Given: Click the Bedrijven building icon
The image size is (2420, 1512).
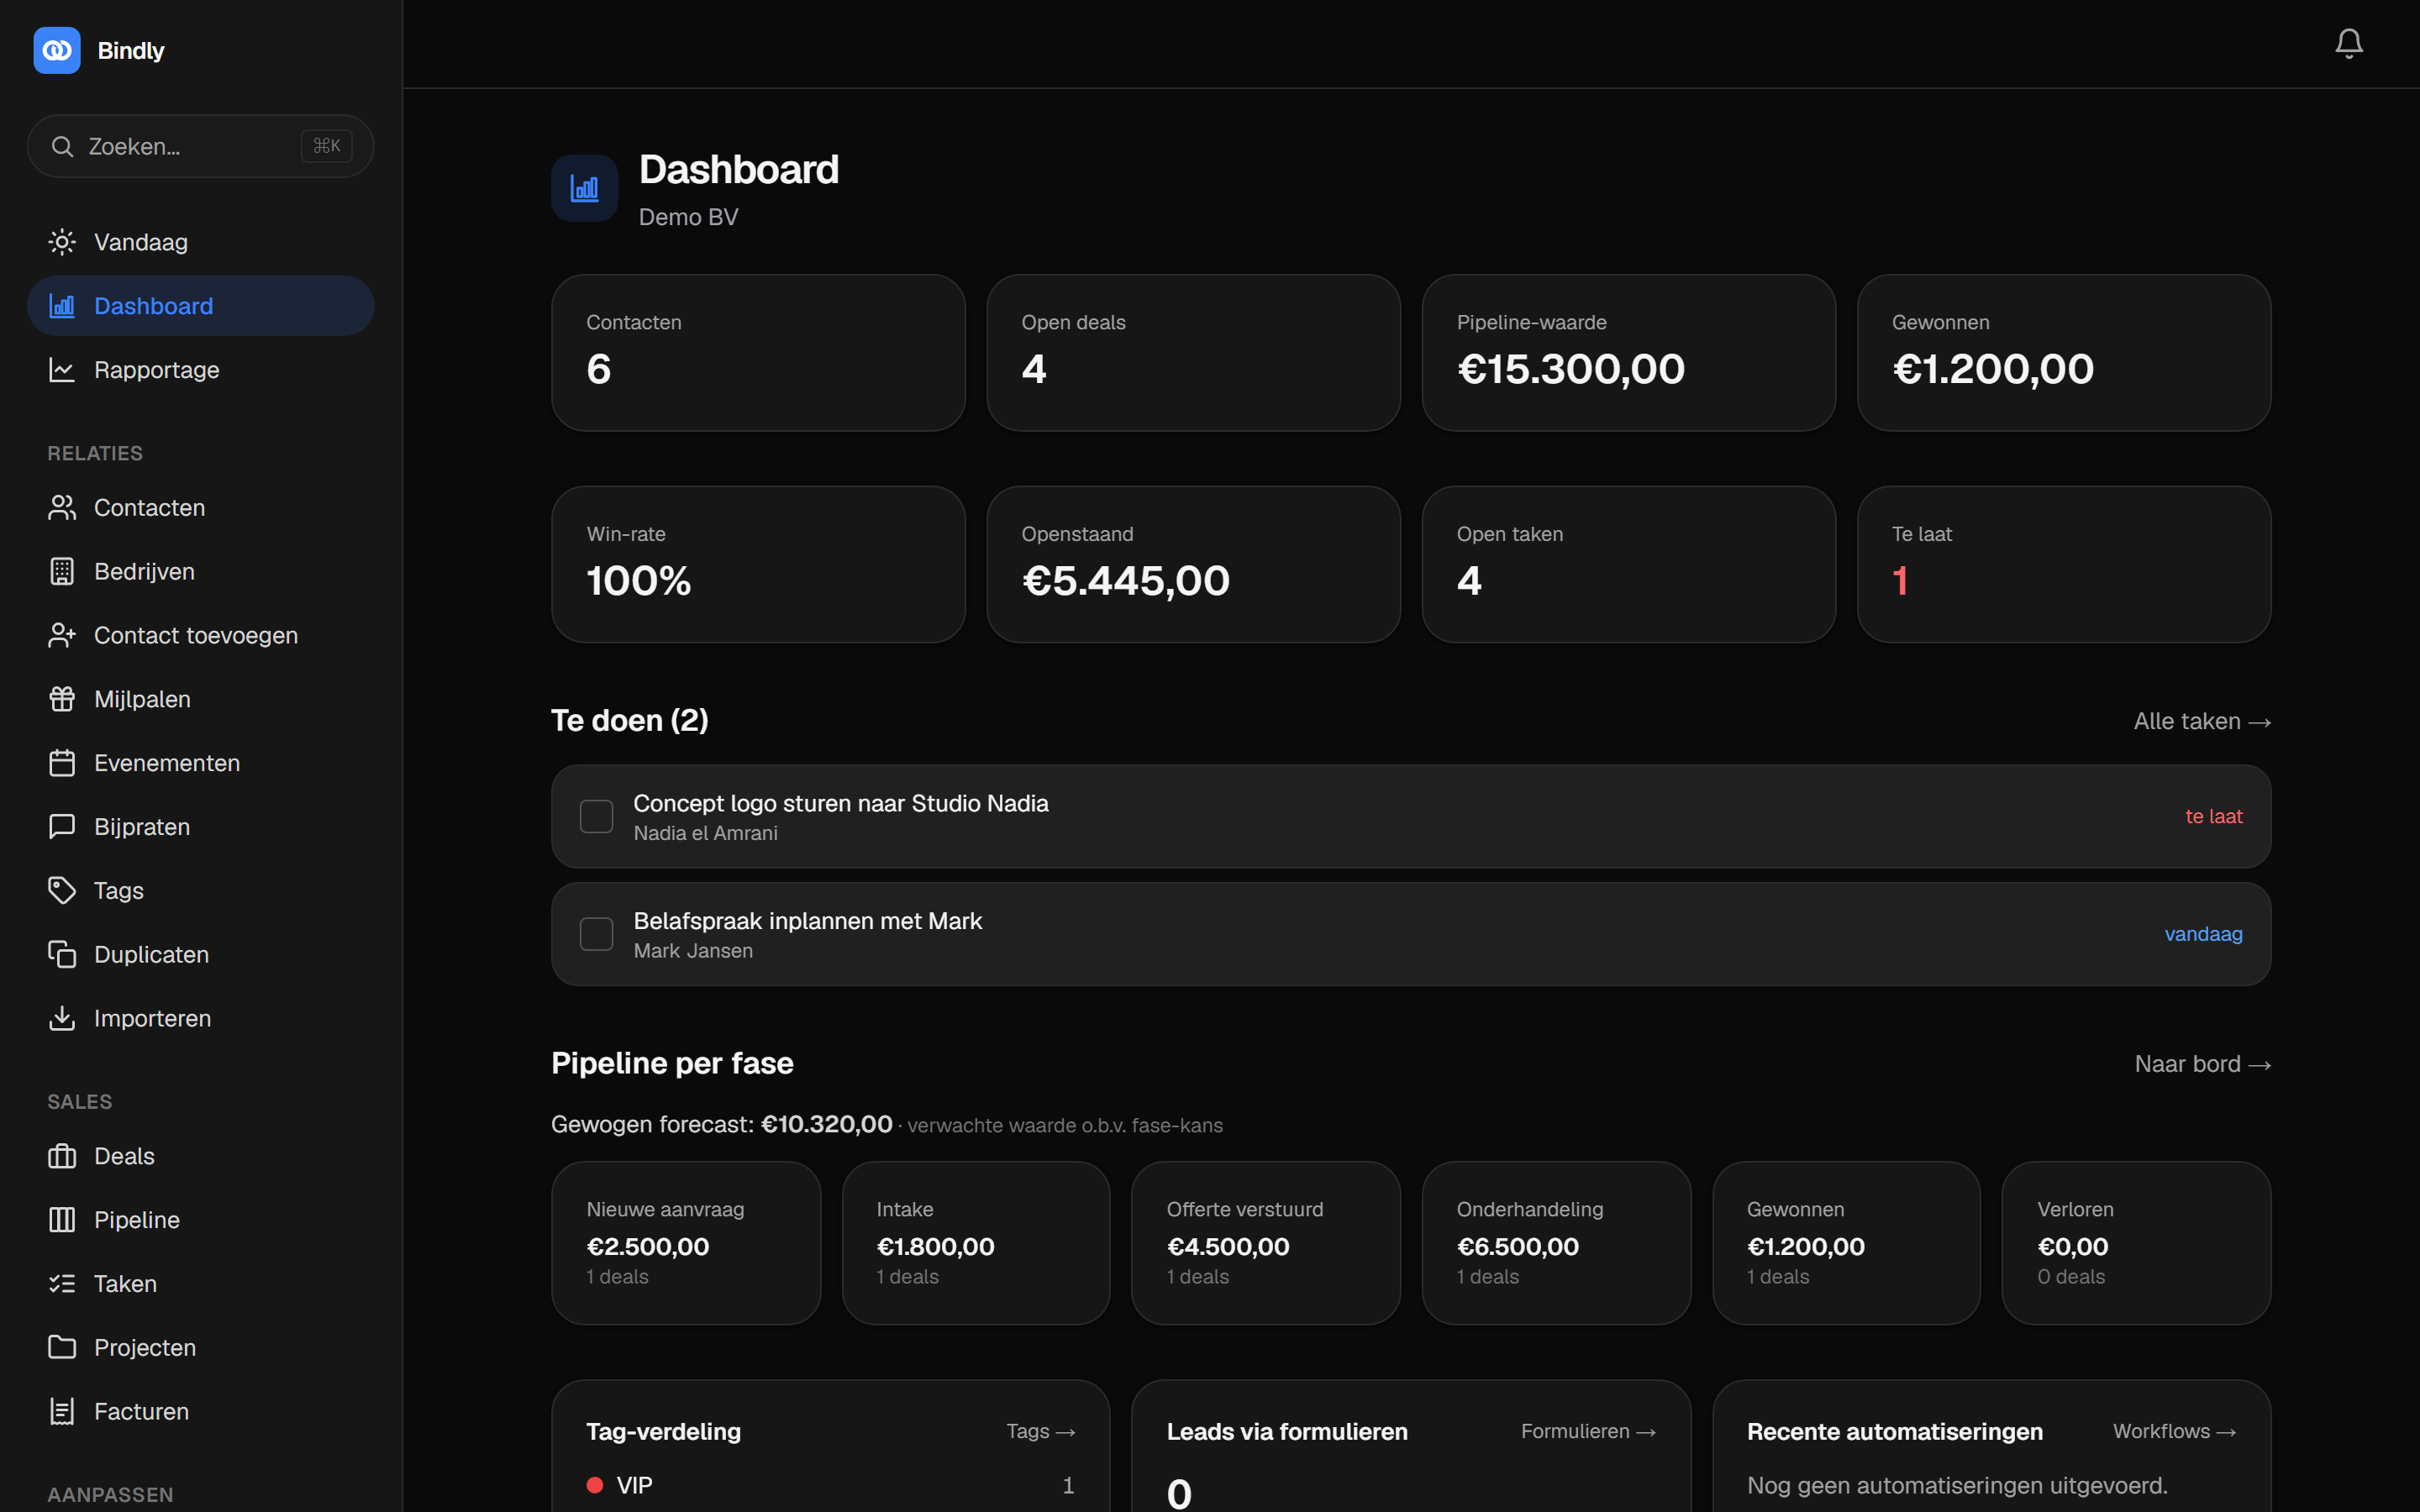Looking at the screenshot, I should (62, 572).
